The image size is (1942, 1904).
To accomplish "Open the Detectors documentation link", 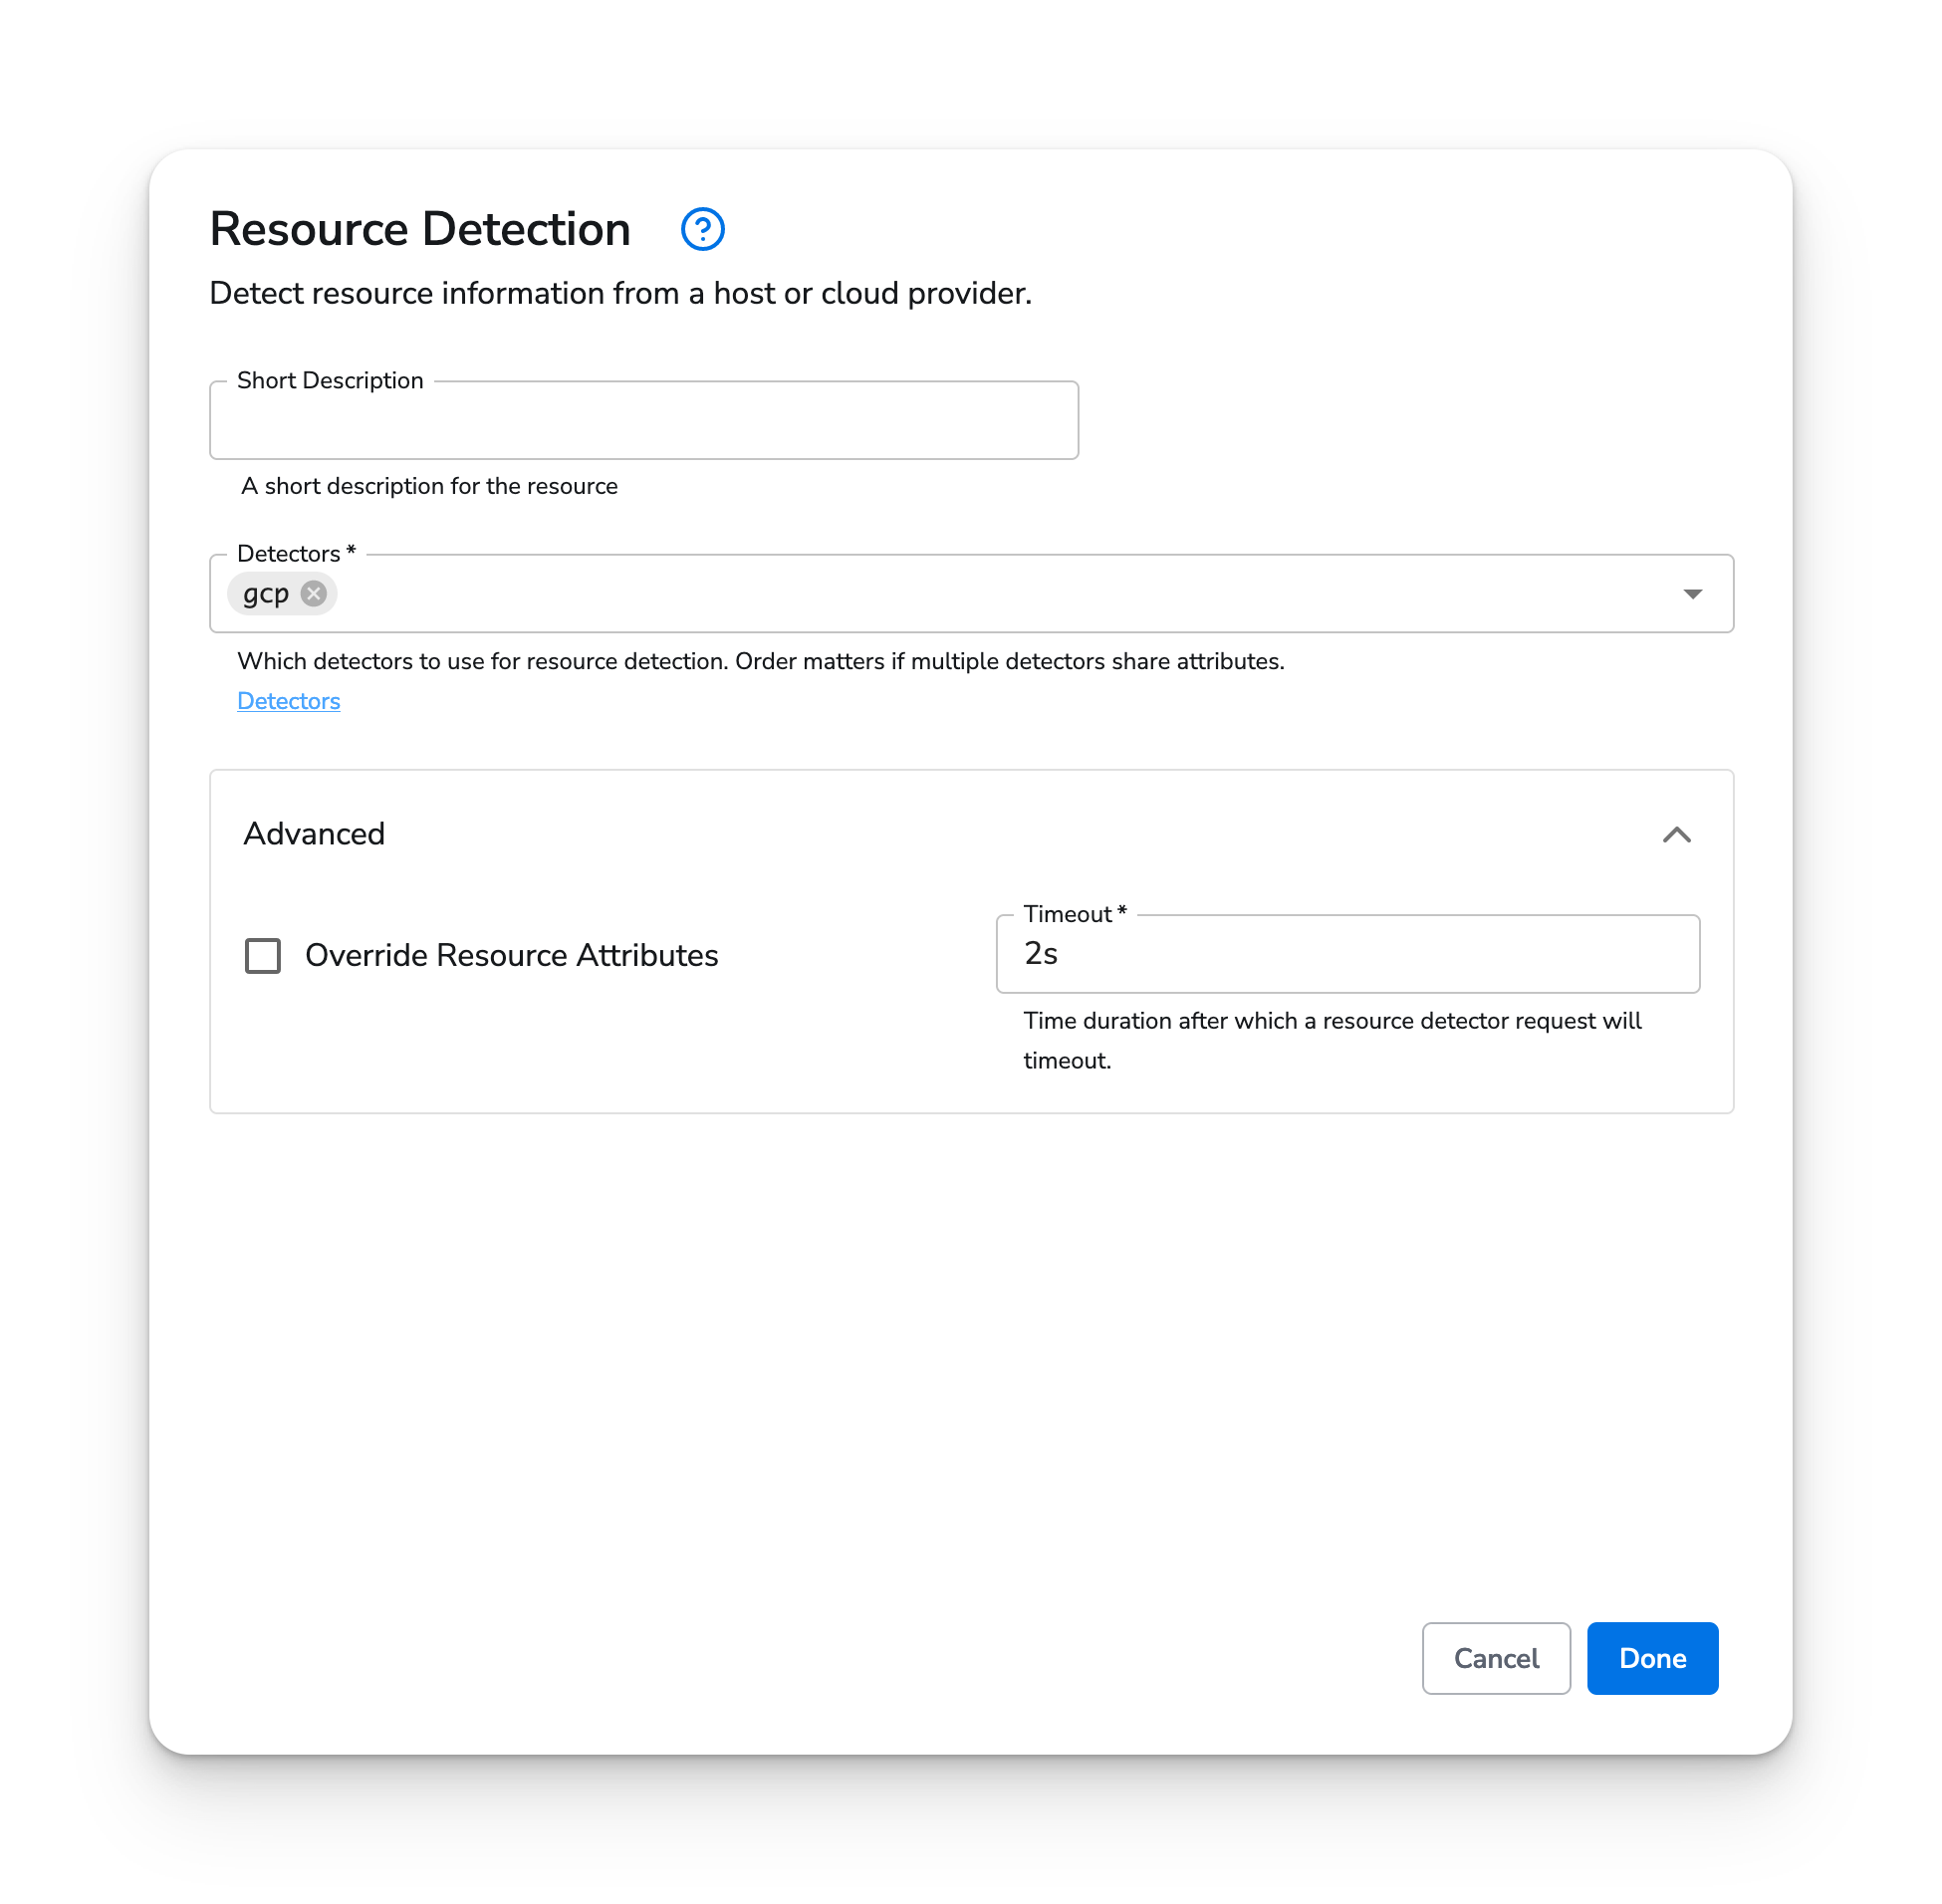I will tap(288, 700).
